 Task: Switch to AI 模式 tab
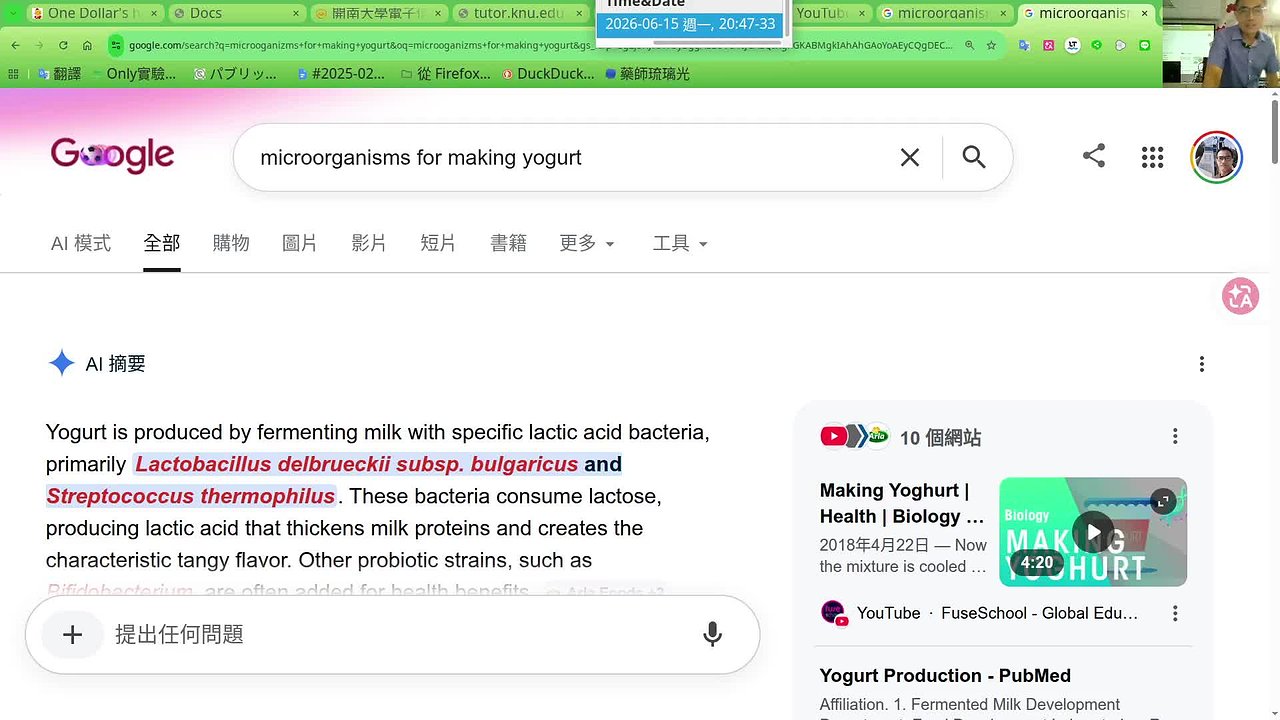(81, 243)
